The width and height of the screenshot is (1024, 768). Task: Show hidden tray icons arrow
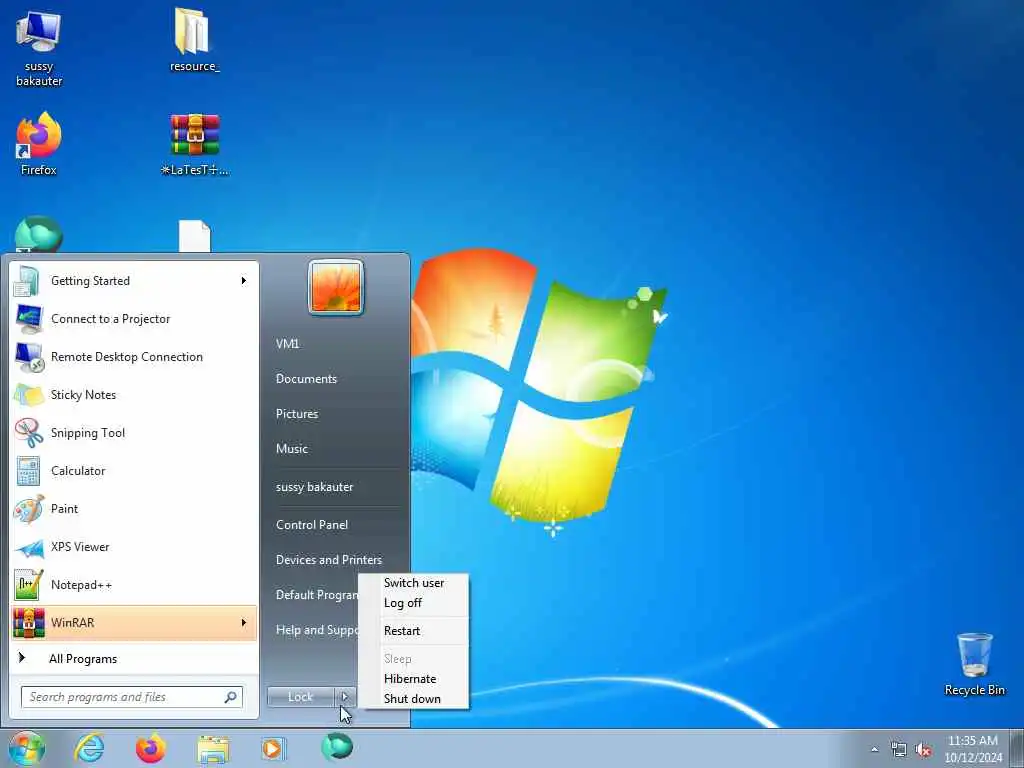coord(874,750)
